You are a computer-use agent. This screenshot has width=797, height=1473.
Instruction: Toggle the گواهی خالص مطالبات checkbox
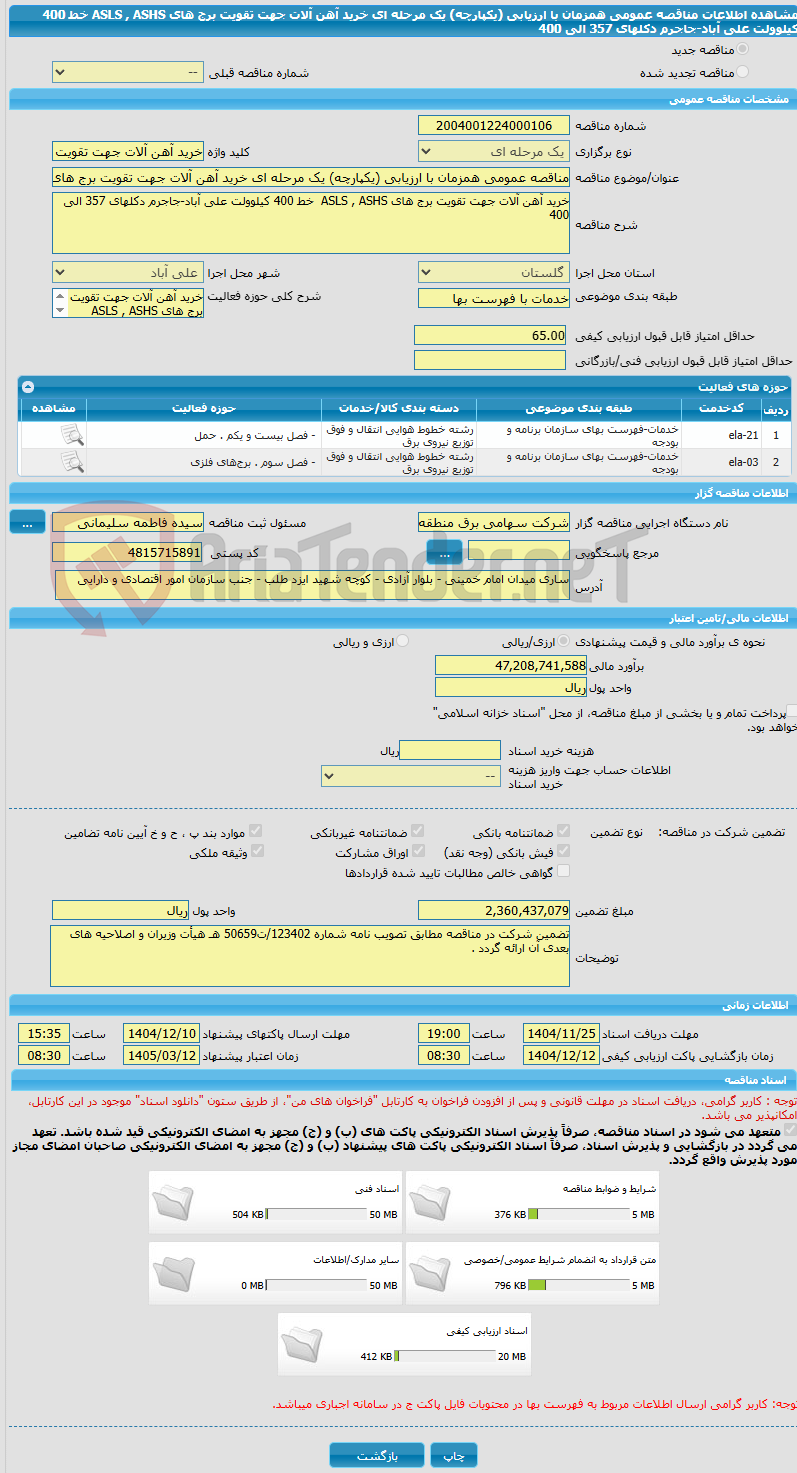[x=564, y=872]
